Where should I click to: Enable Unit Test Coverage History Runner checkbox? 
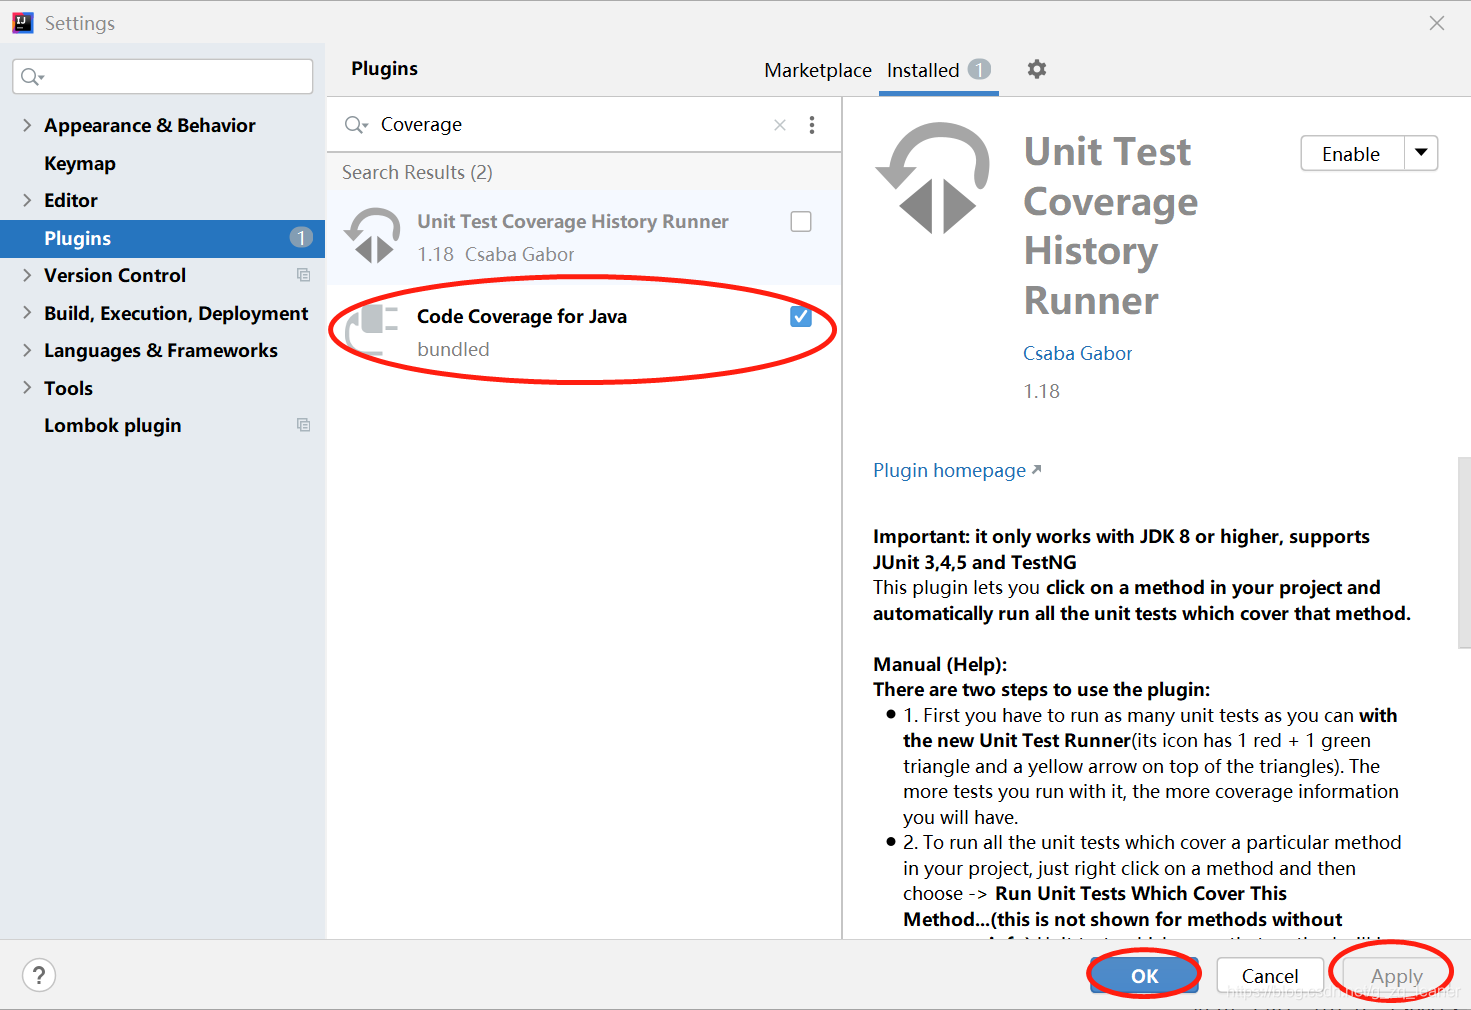[801, 222]
